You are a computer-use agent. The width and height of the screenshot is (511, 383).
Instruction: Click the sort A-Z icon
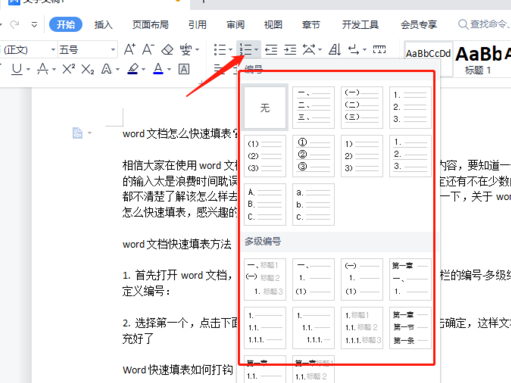(x=335, y=50)
